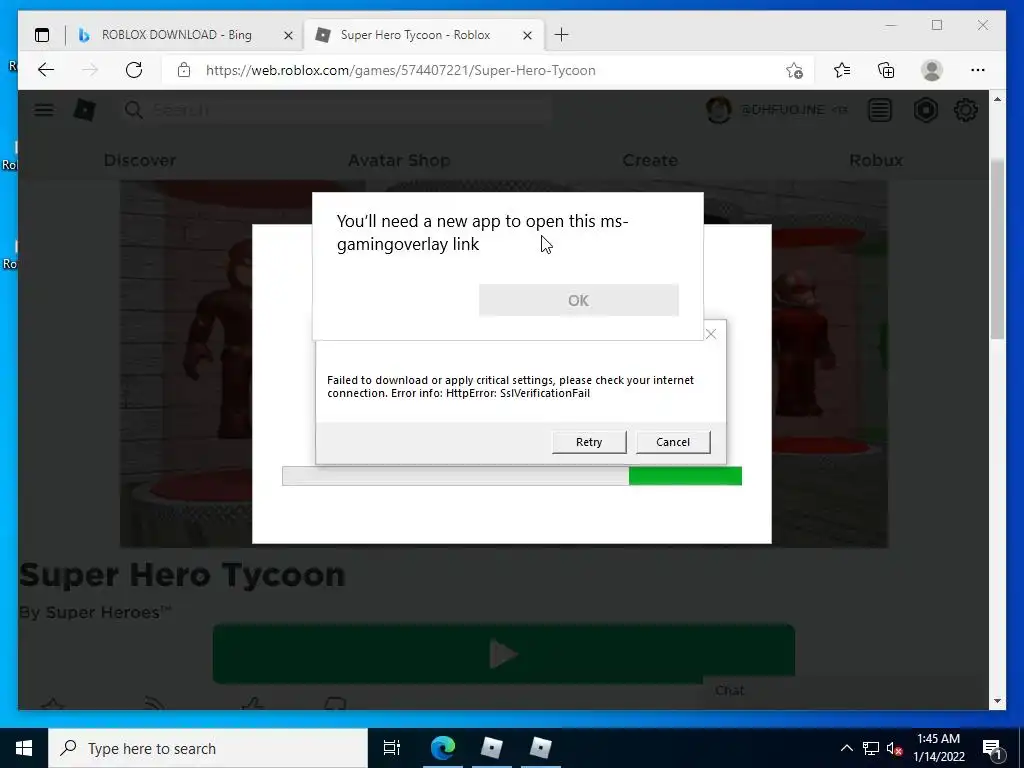
Task: Open the Chat panel
Action: (729, 690)
